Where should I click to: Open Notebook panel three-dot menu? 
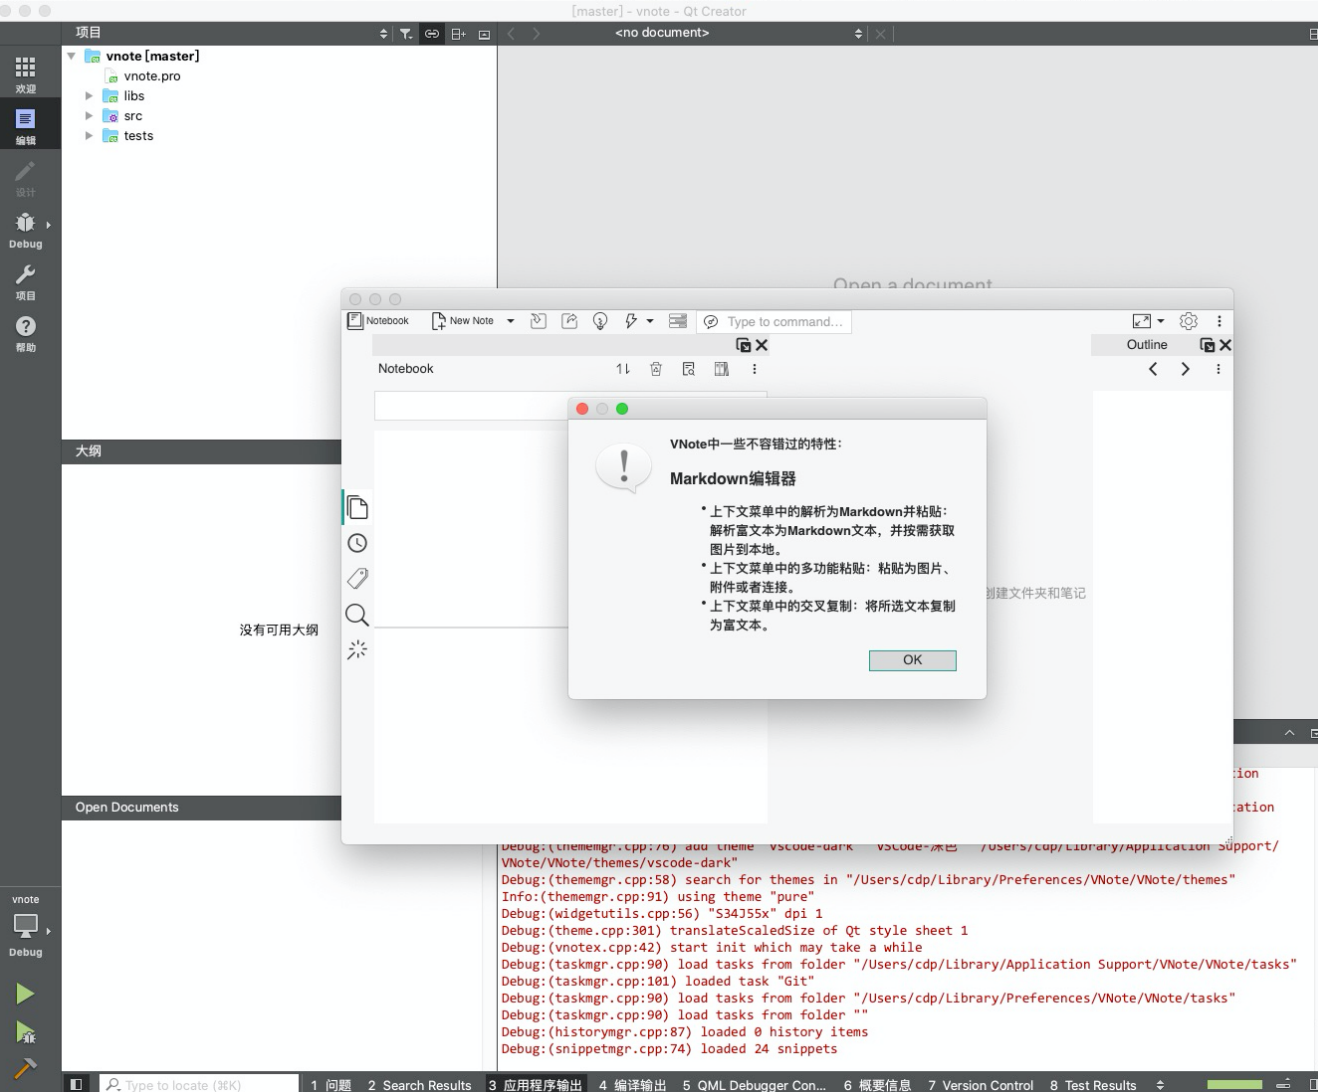754,369
